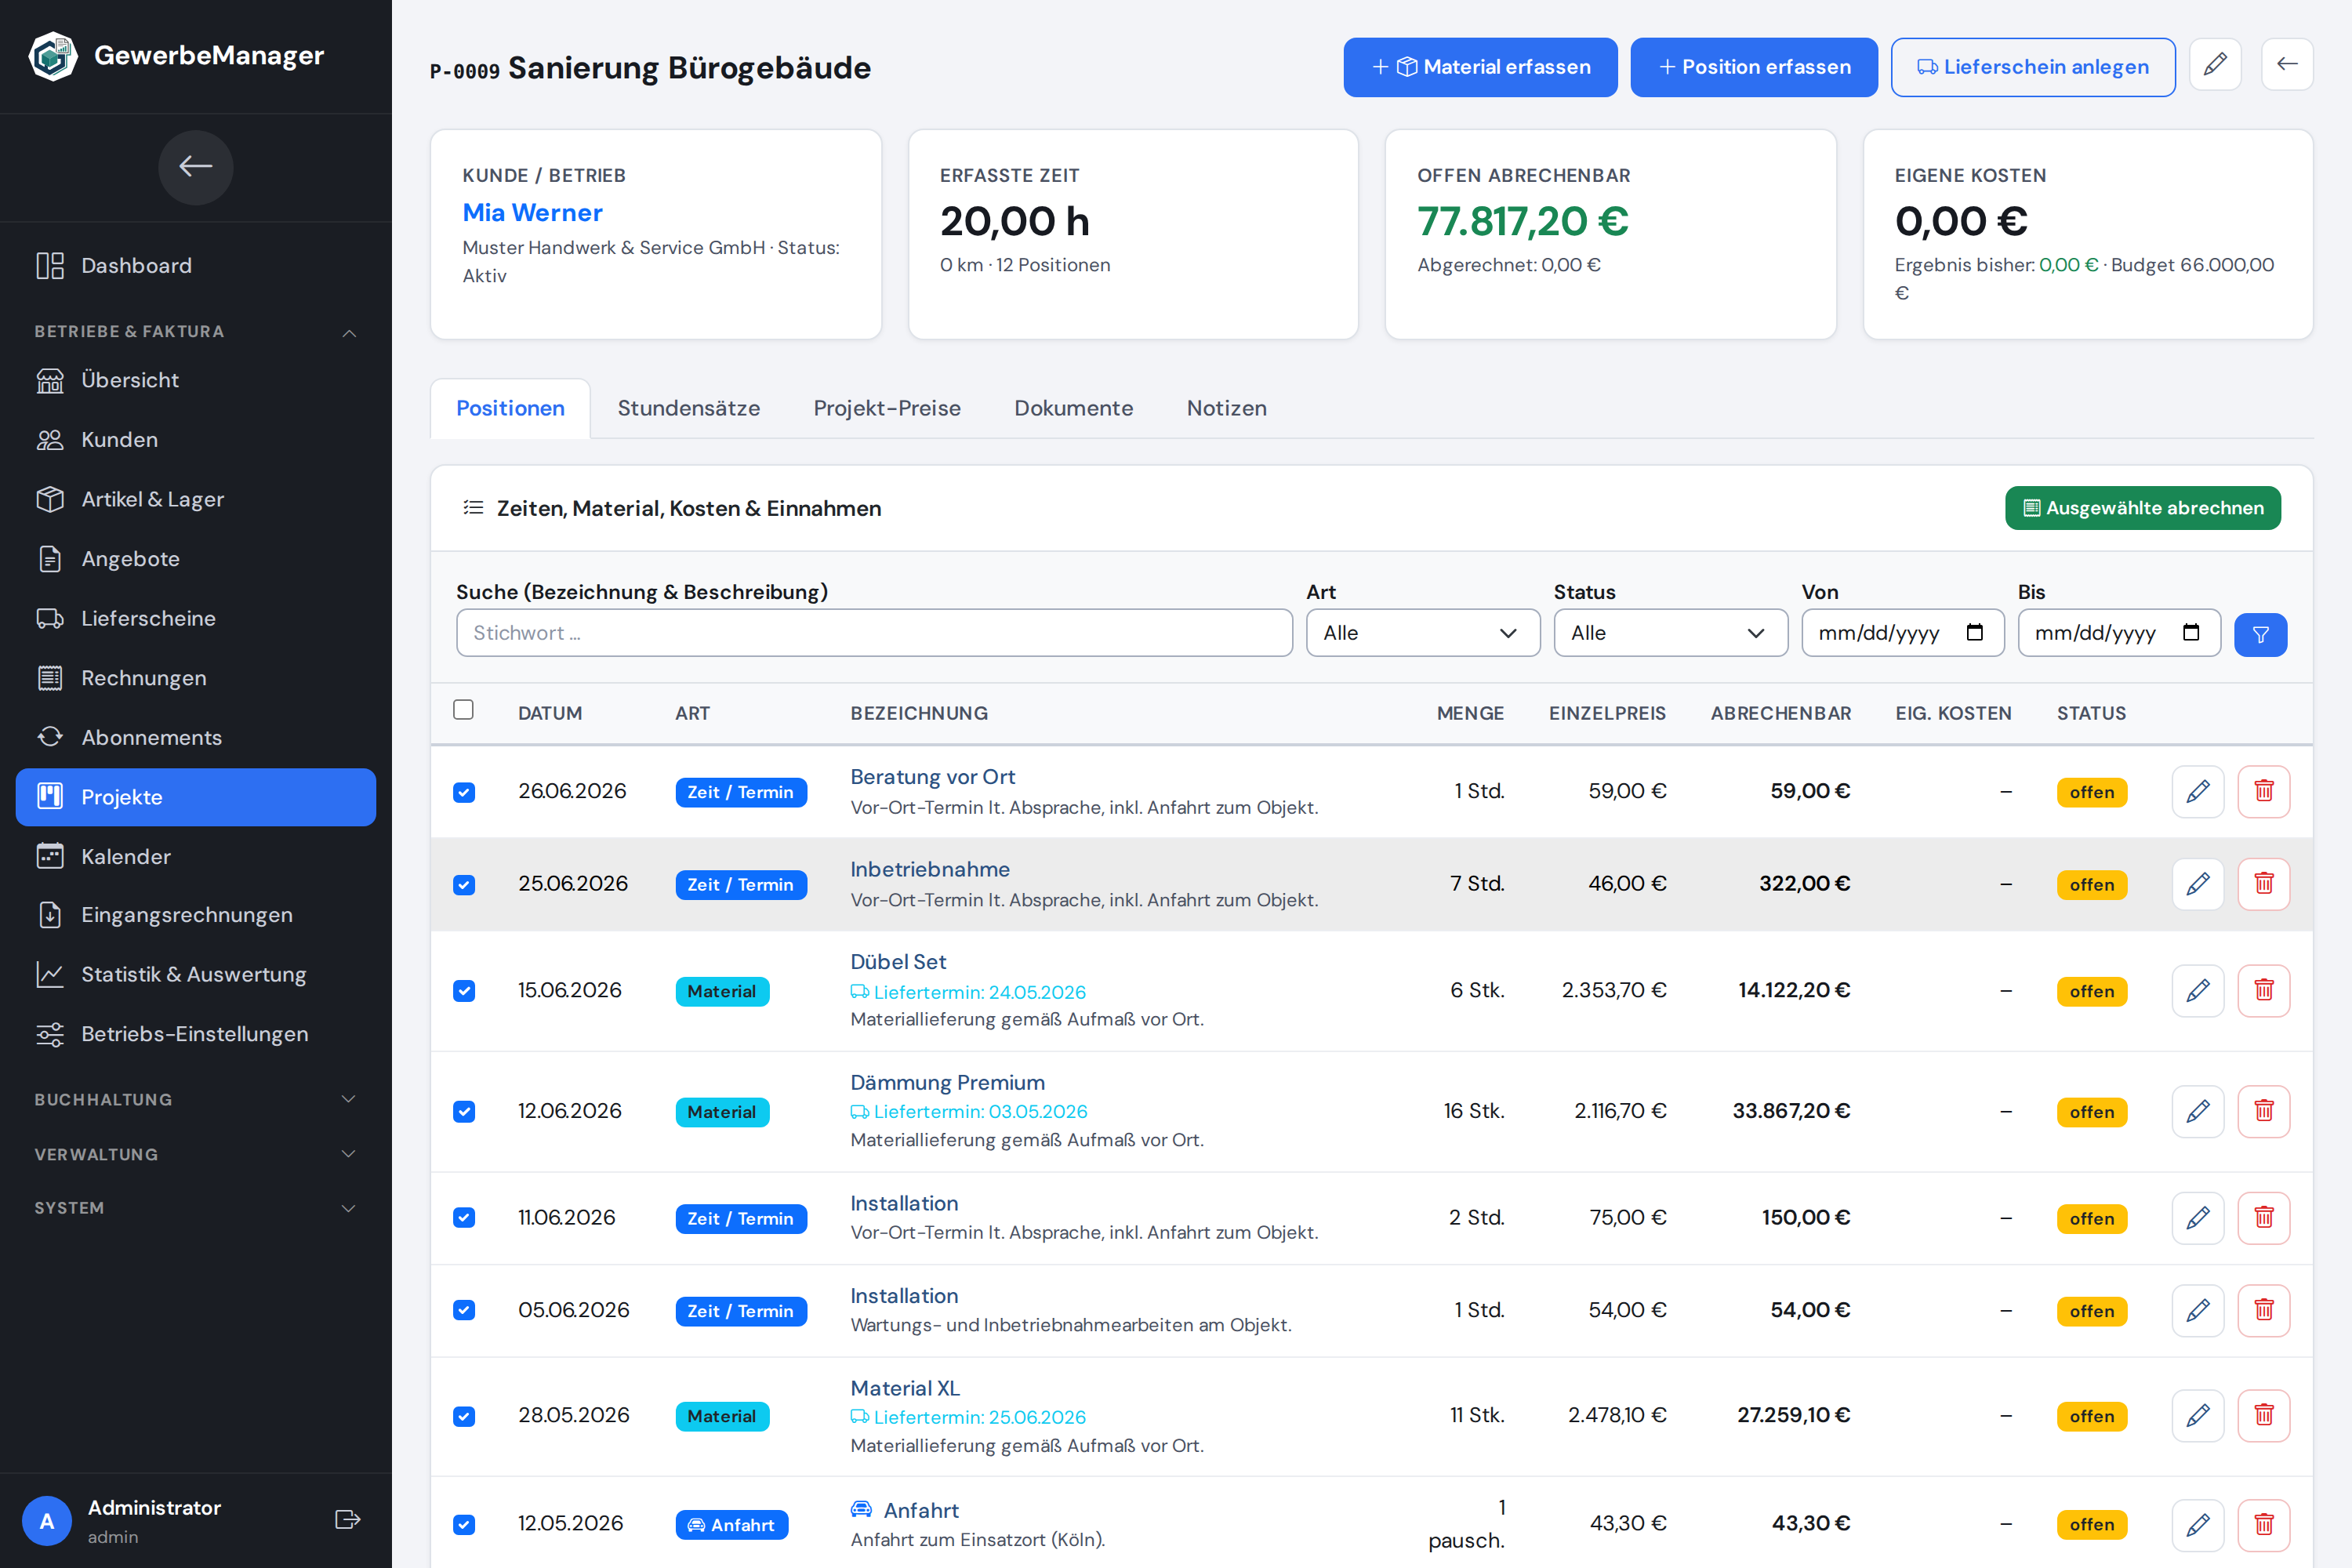2352x1568 pixels.
Task: Click the Material erfassen button
Action: 1480,67
